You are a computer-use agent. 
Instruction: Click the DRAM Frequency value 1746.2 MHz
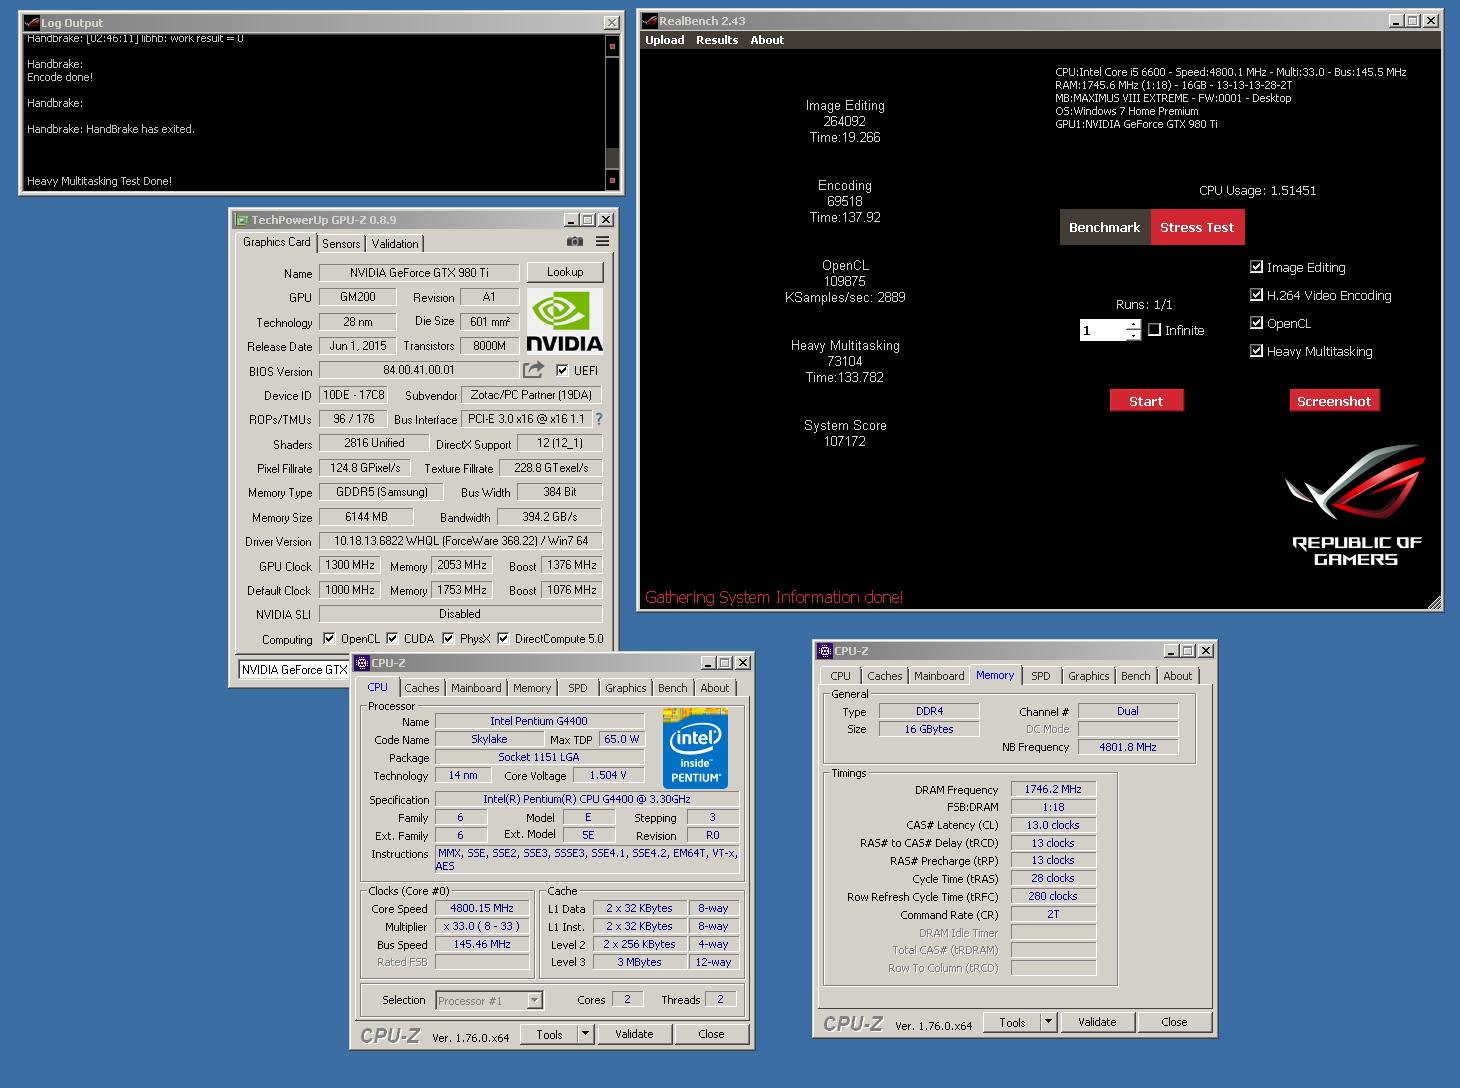1053,789
